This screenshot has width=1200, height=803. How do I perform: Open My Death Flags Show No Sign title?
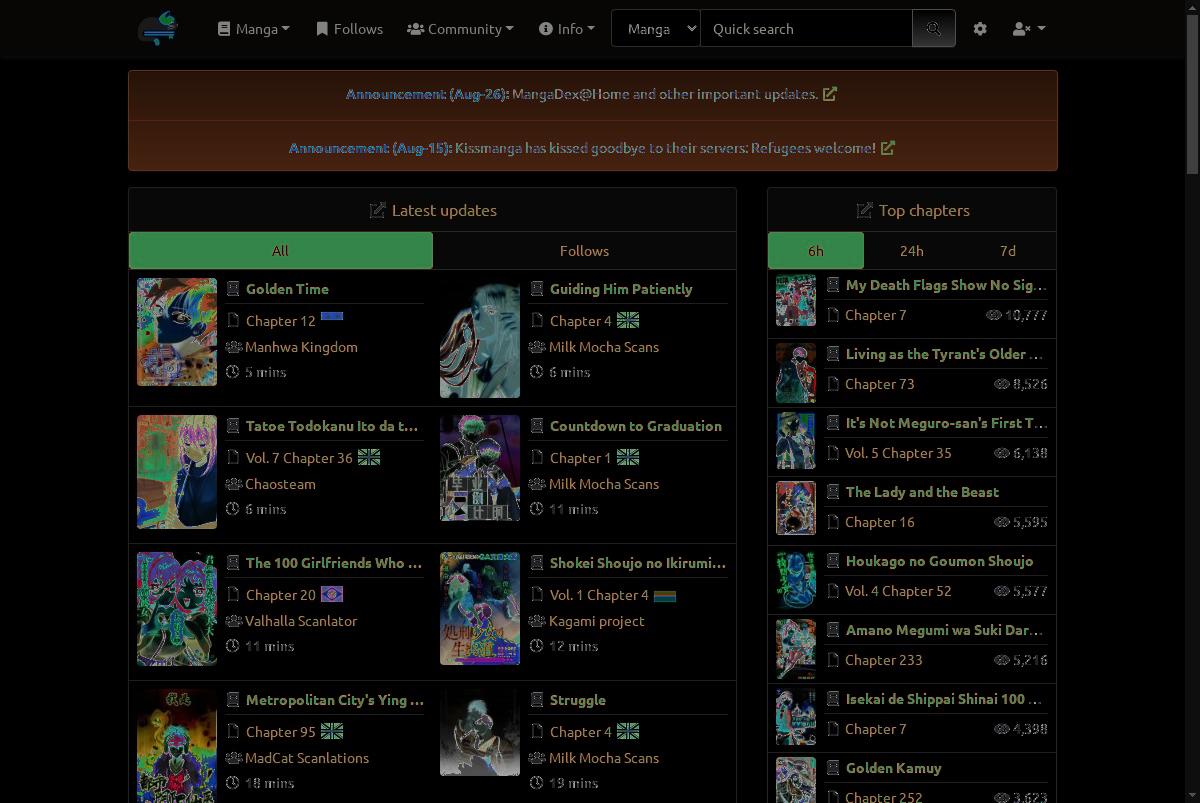(946, 285)
